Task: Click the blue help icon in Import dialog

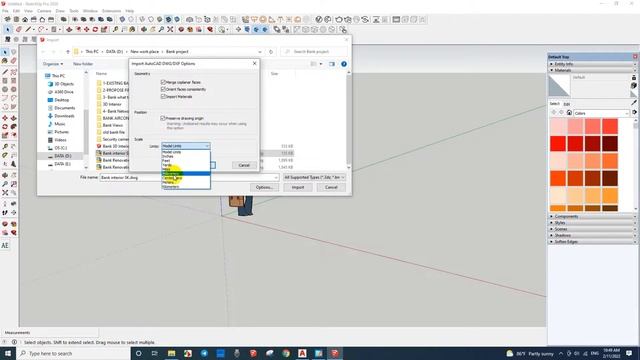Action: 344,64
